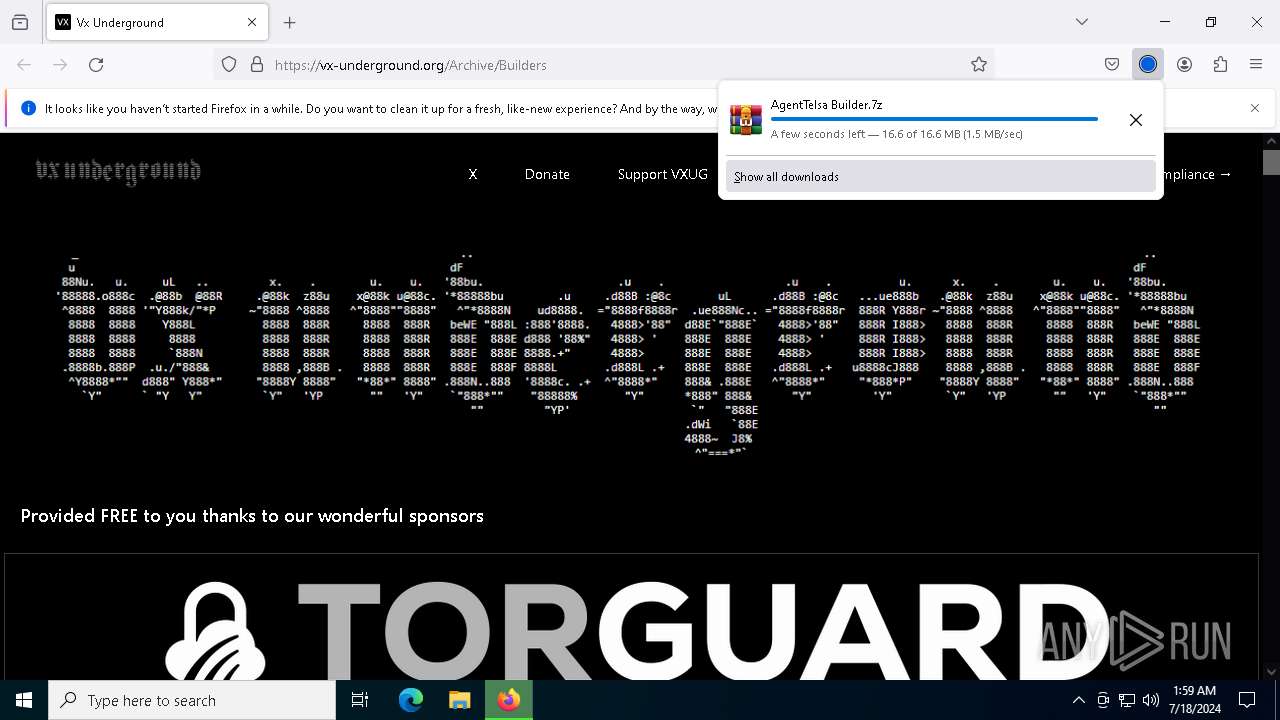Open File Explorer from taskbar

point(459,700)
